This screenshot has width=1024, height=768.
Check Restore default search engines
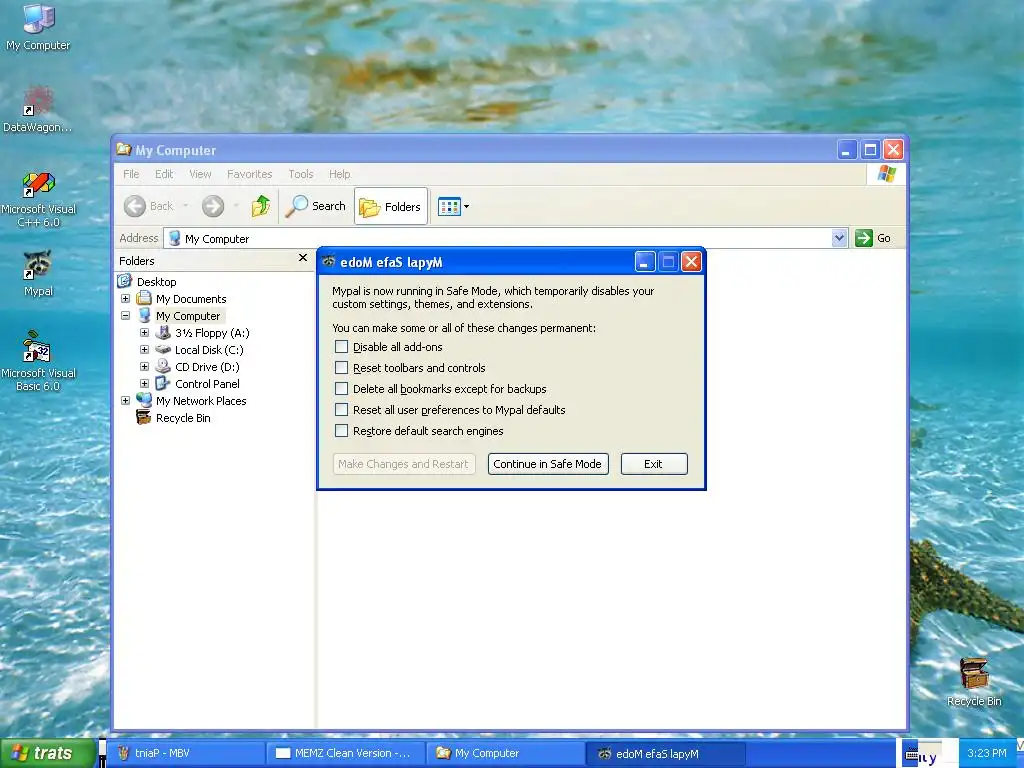(341, 430)
